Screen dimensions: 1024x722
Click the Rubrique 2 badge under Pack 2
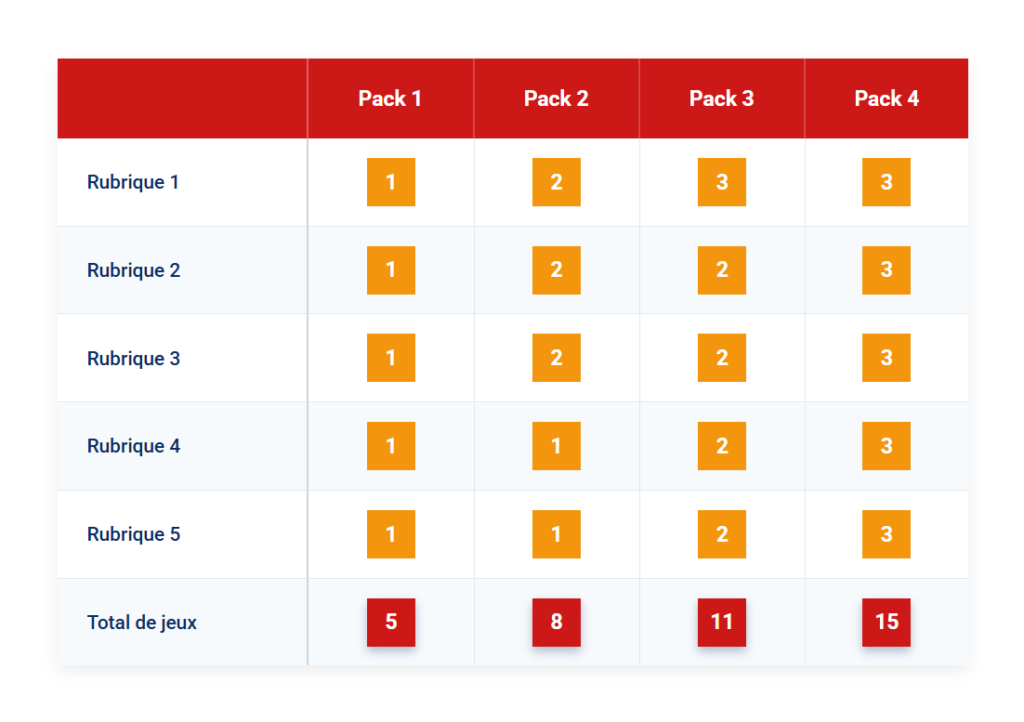click(556, 270)
